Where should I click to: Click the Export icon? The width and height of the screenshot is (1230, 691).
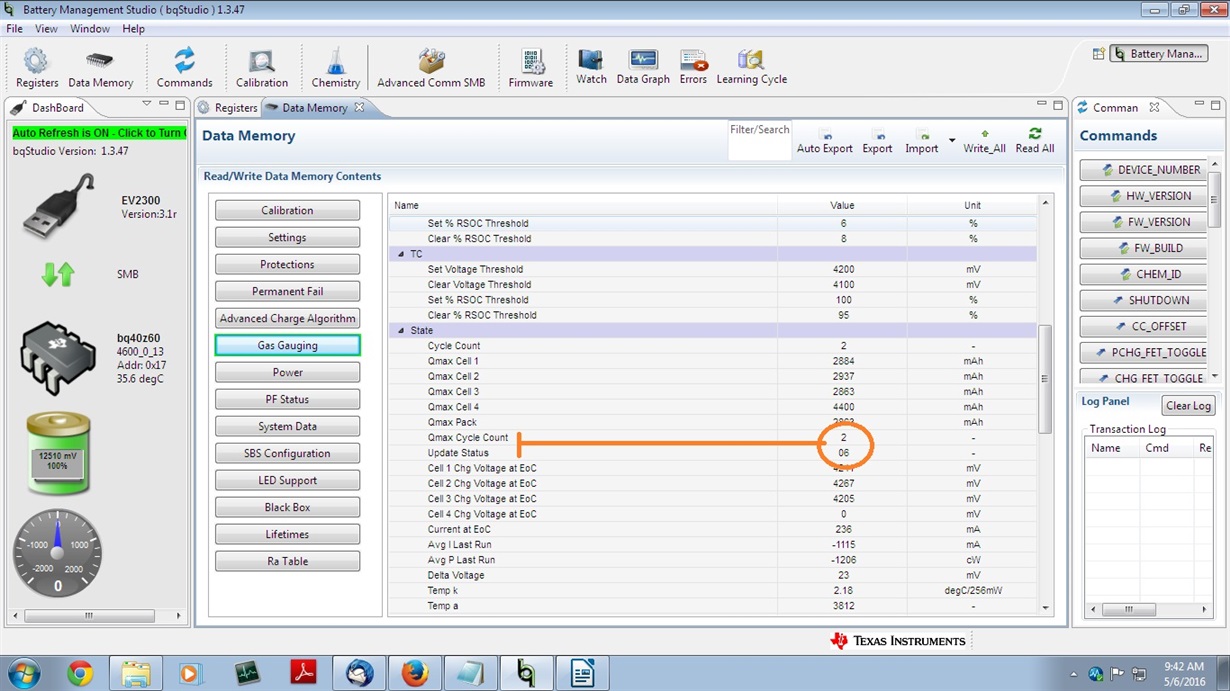click(x=877, y=142)
